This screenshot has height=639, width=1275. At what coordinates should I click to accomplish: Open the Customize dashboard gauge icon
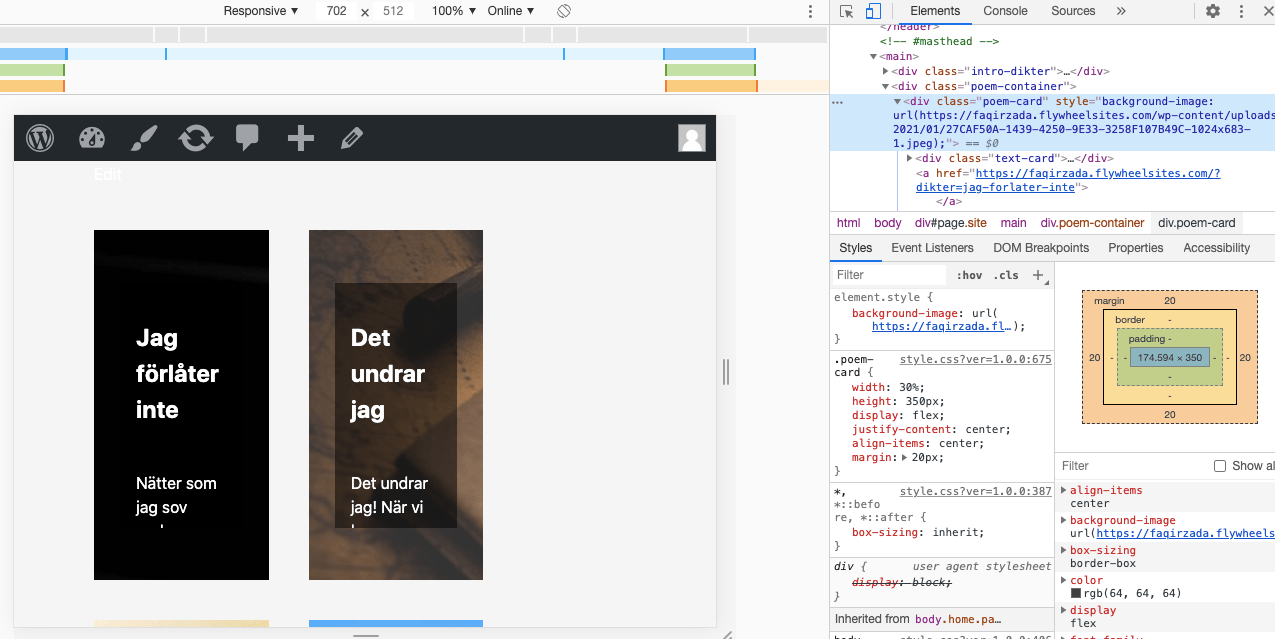92,138
